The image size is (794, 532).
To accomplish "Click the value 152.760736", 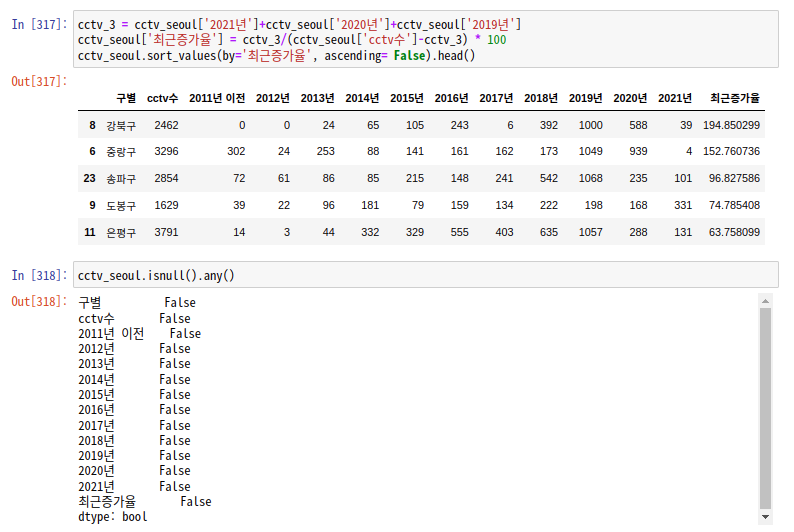I will tap(731, 151).
